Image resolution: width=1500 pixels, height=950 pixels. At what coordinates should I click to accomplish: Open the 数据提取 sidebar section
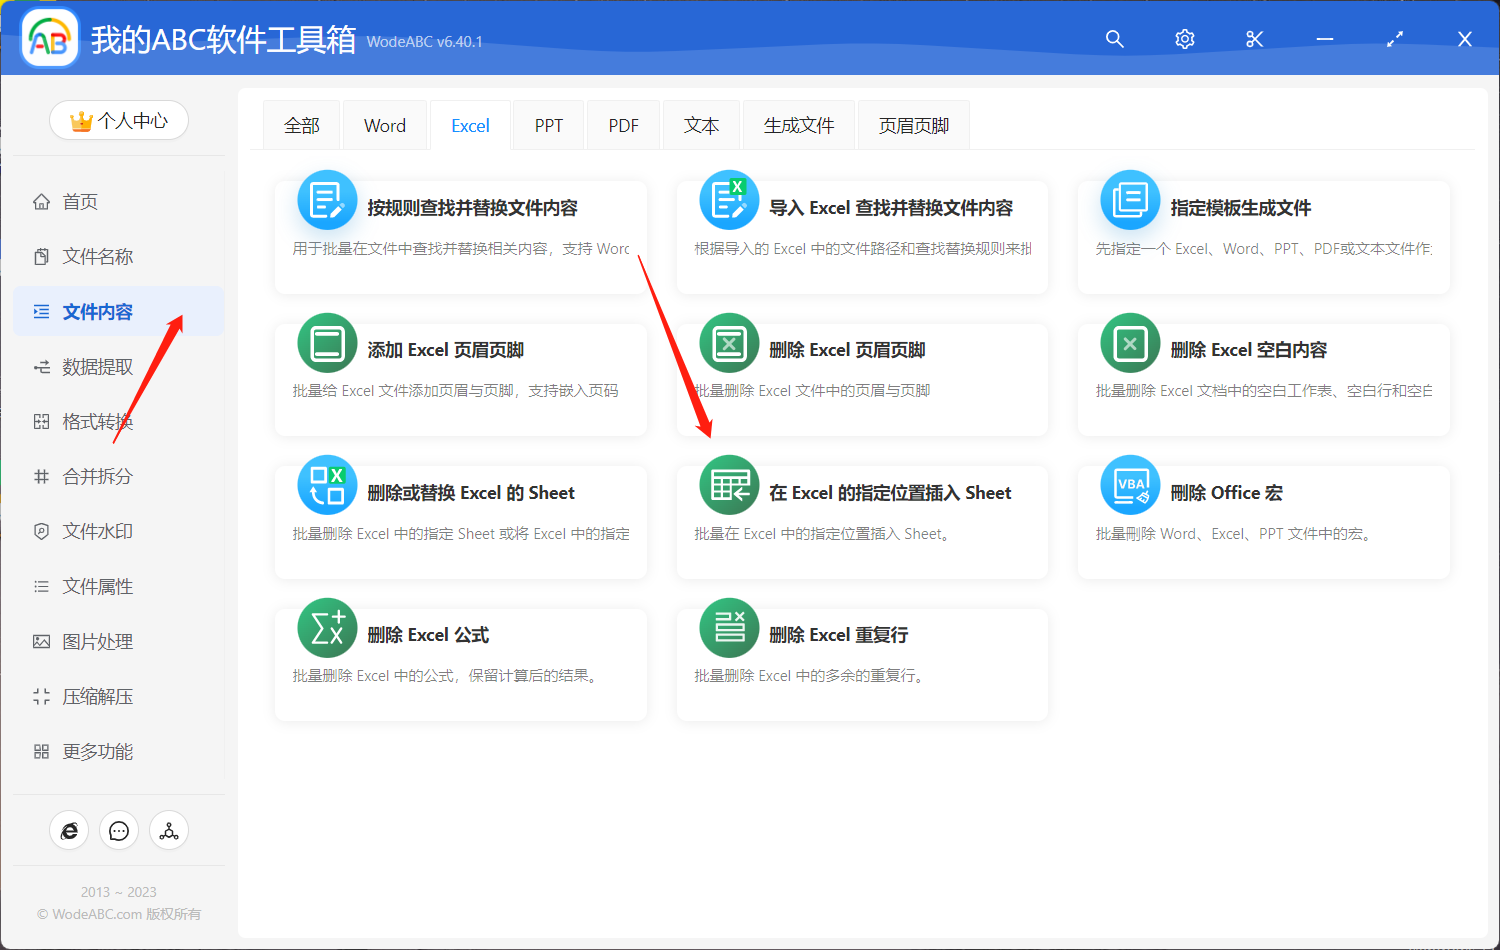pyautogui.click(x=100, y=366)
